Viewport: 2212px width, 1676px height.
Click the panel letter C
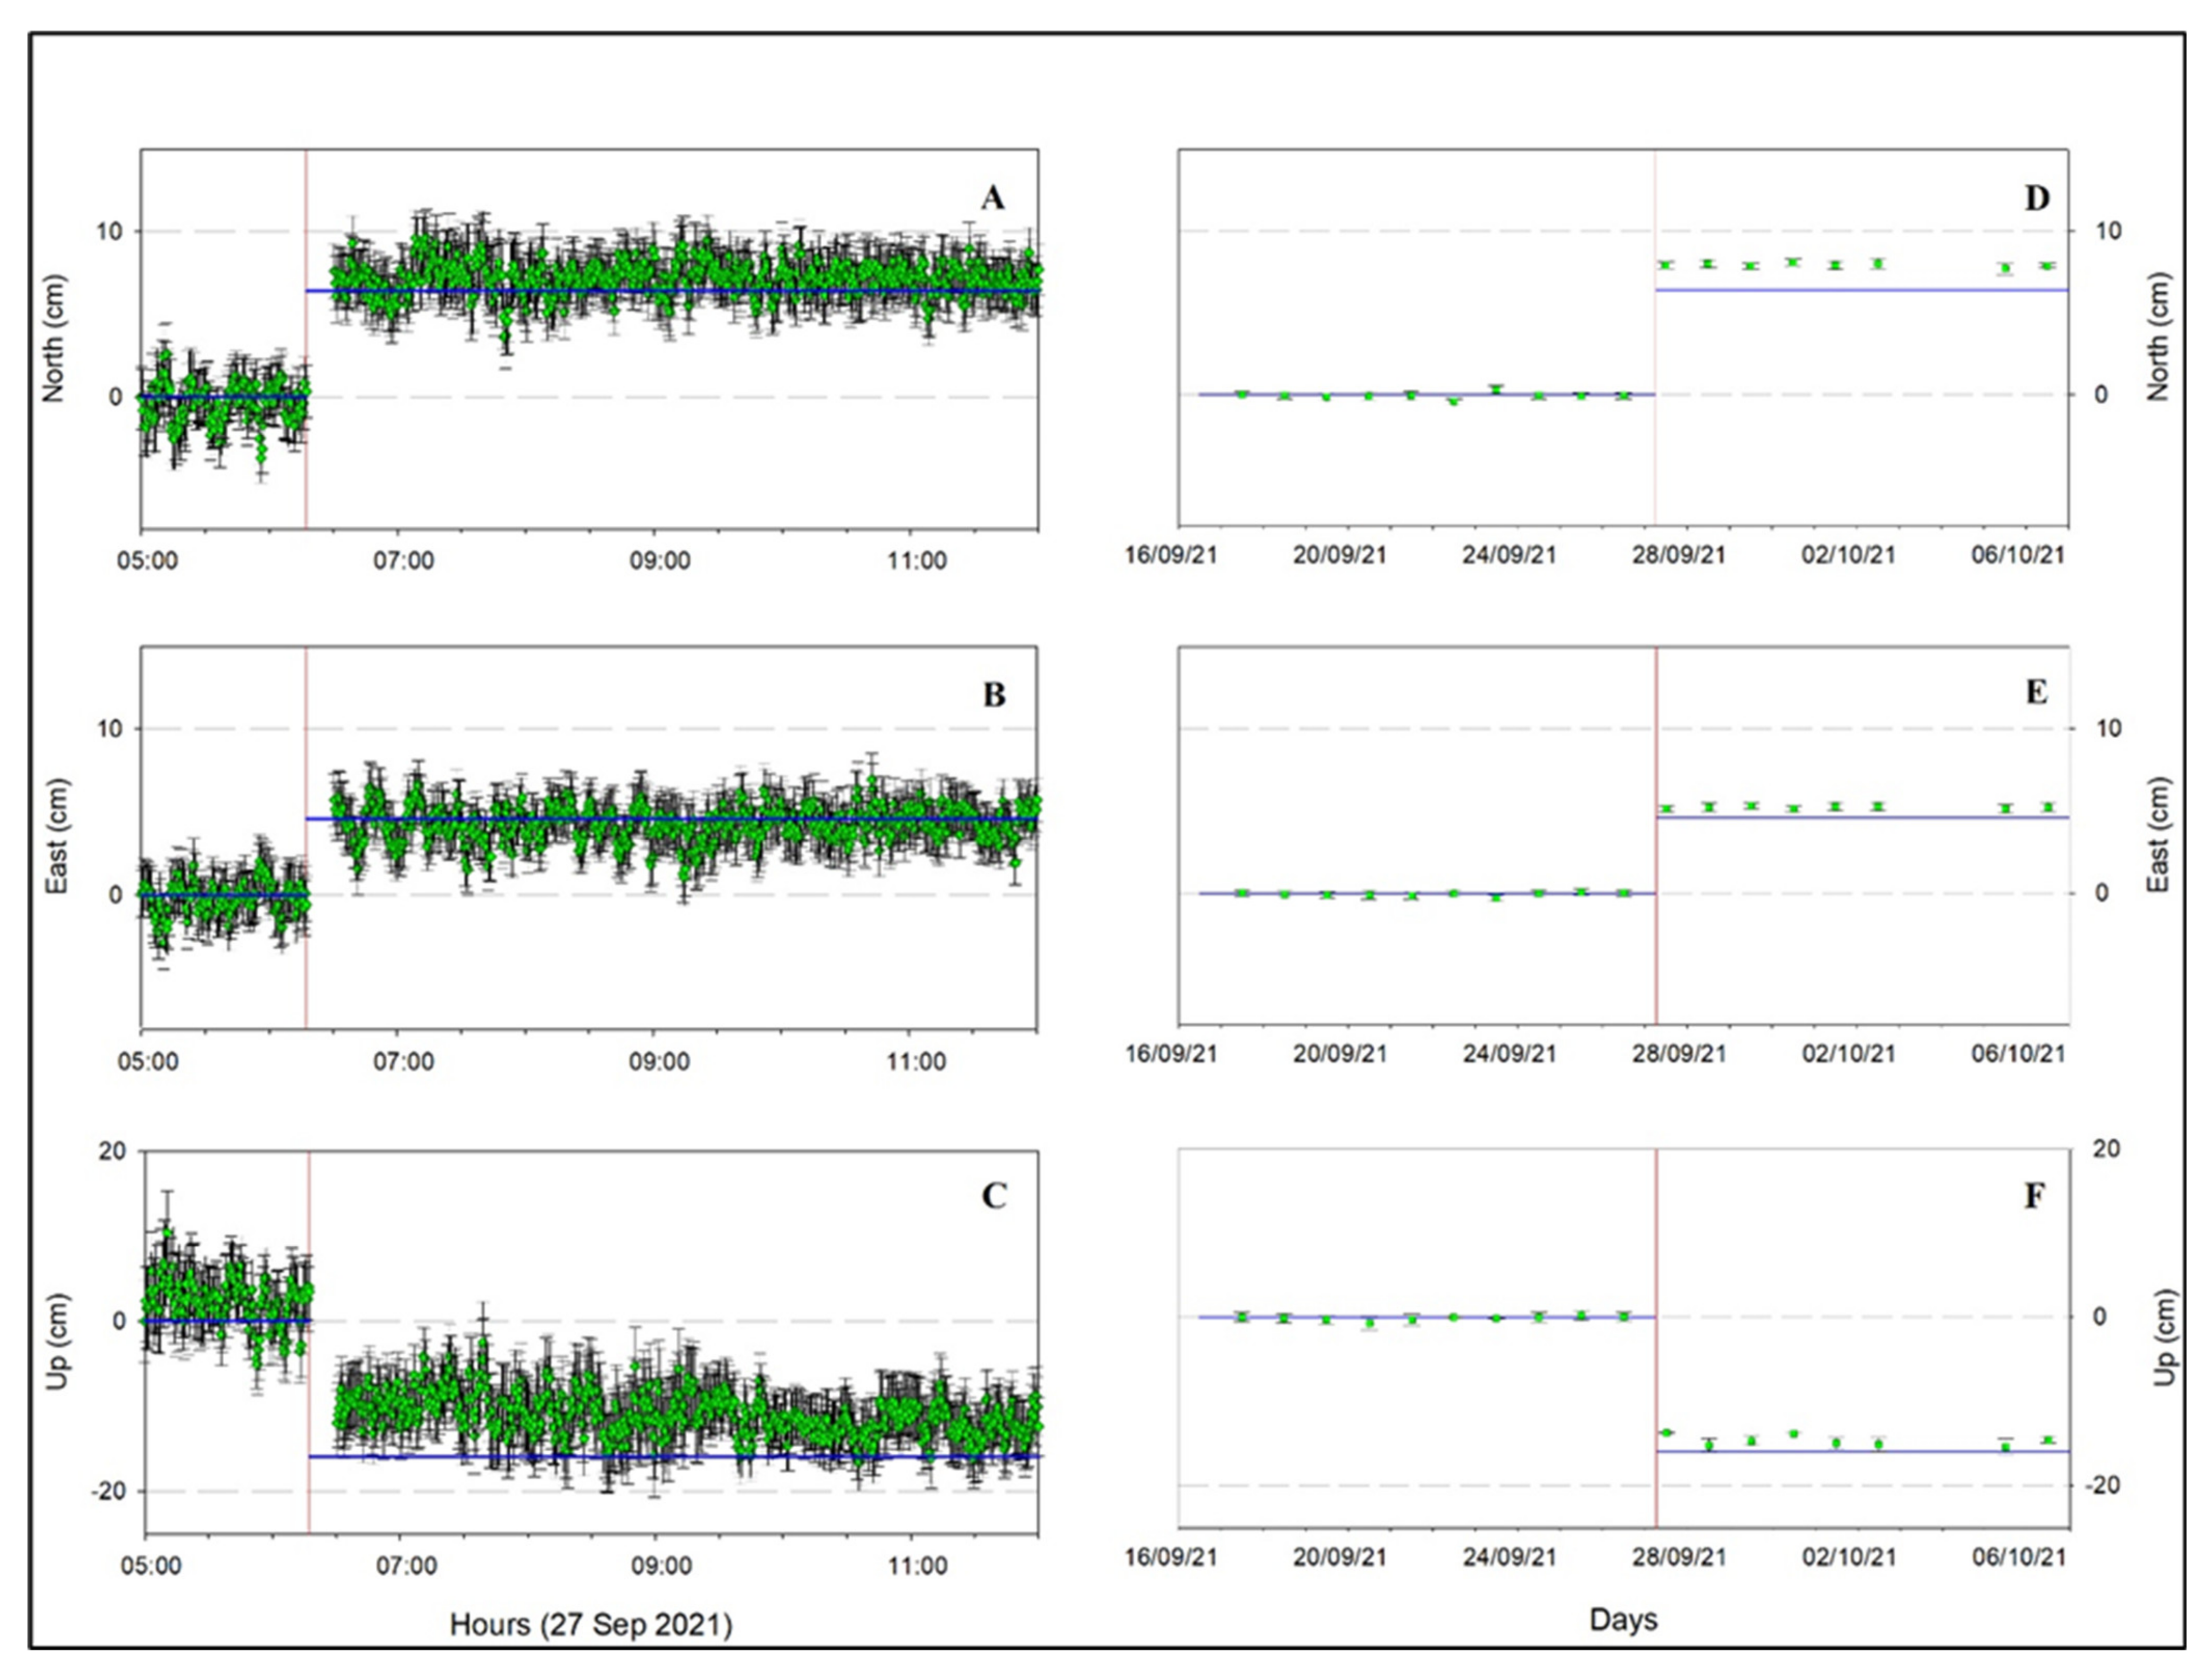993,1196
